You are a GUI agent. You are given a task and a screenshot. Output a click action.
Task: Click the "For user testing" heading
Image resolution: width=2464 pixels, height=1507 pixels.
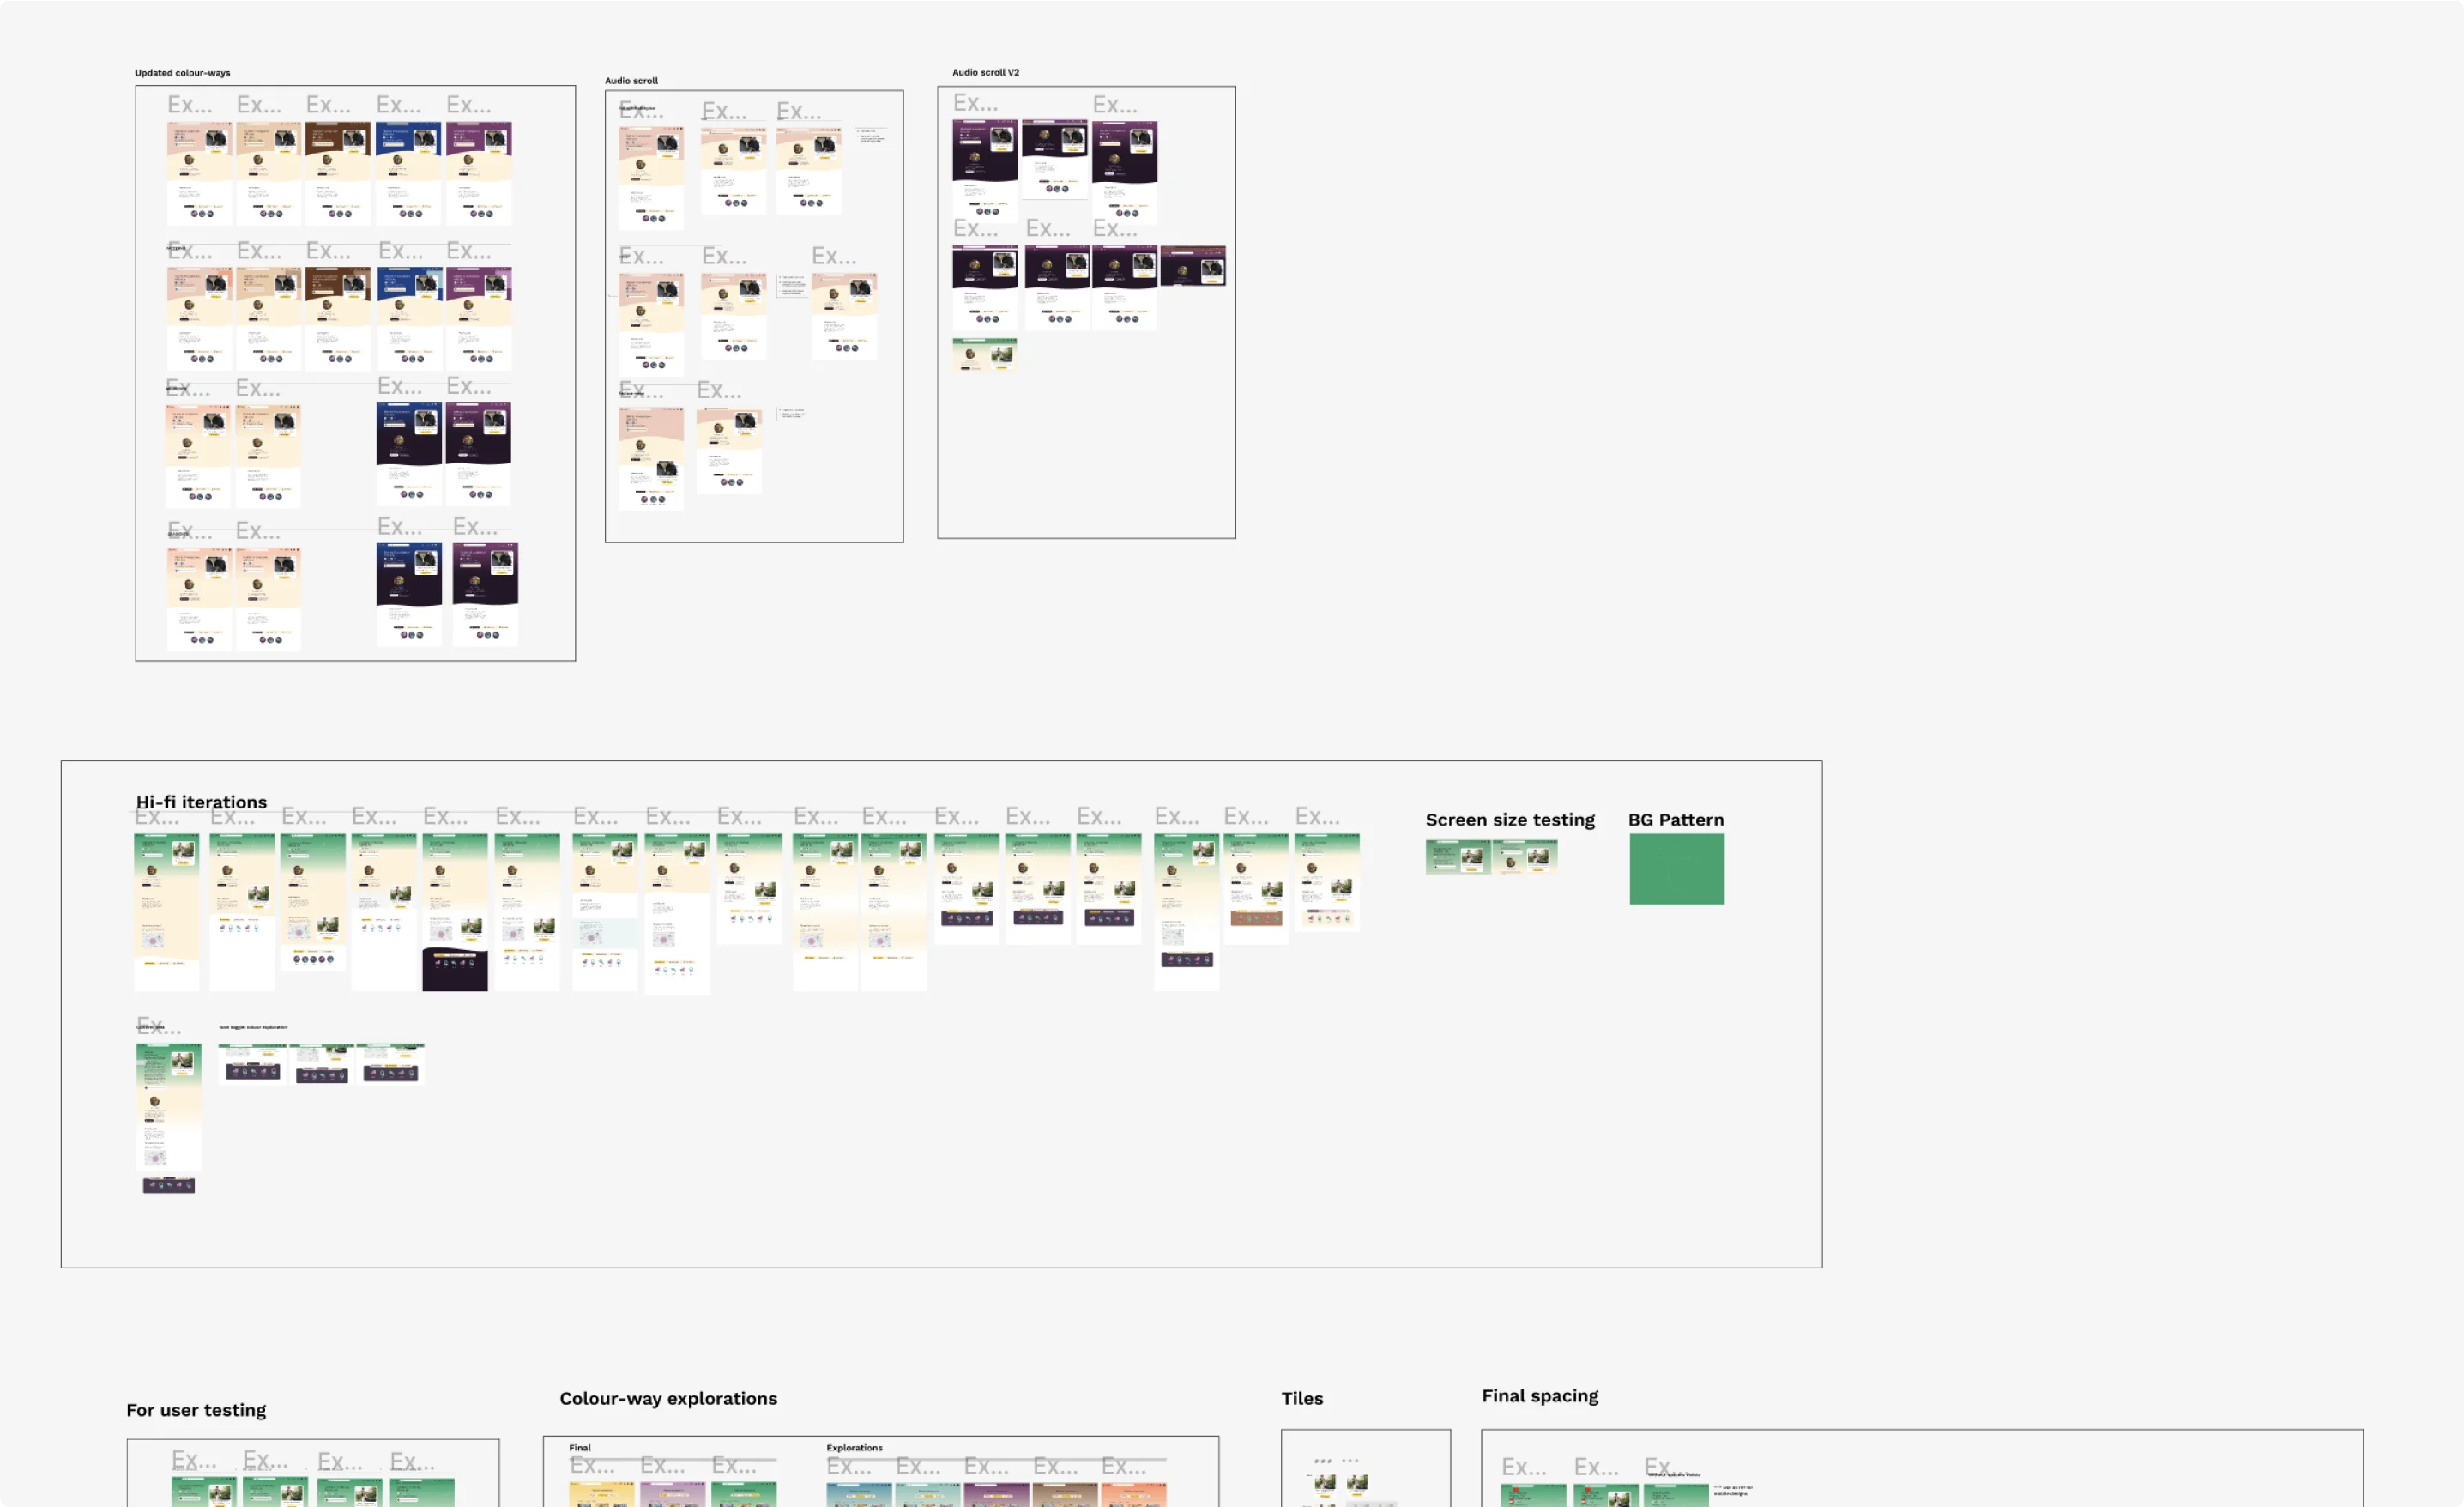pyautogui.click(x=196, y=1410)
